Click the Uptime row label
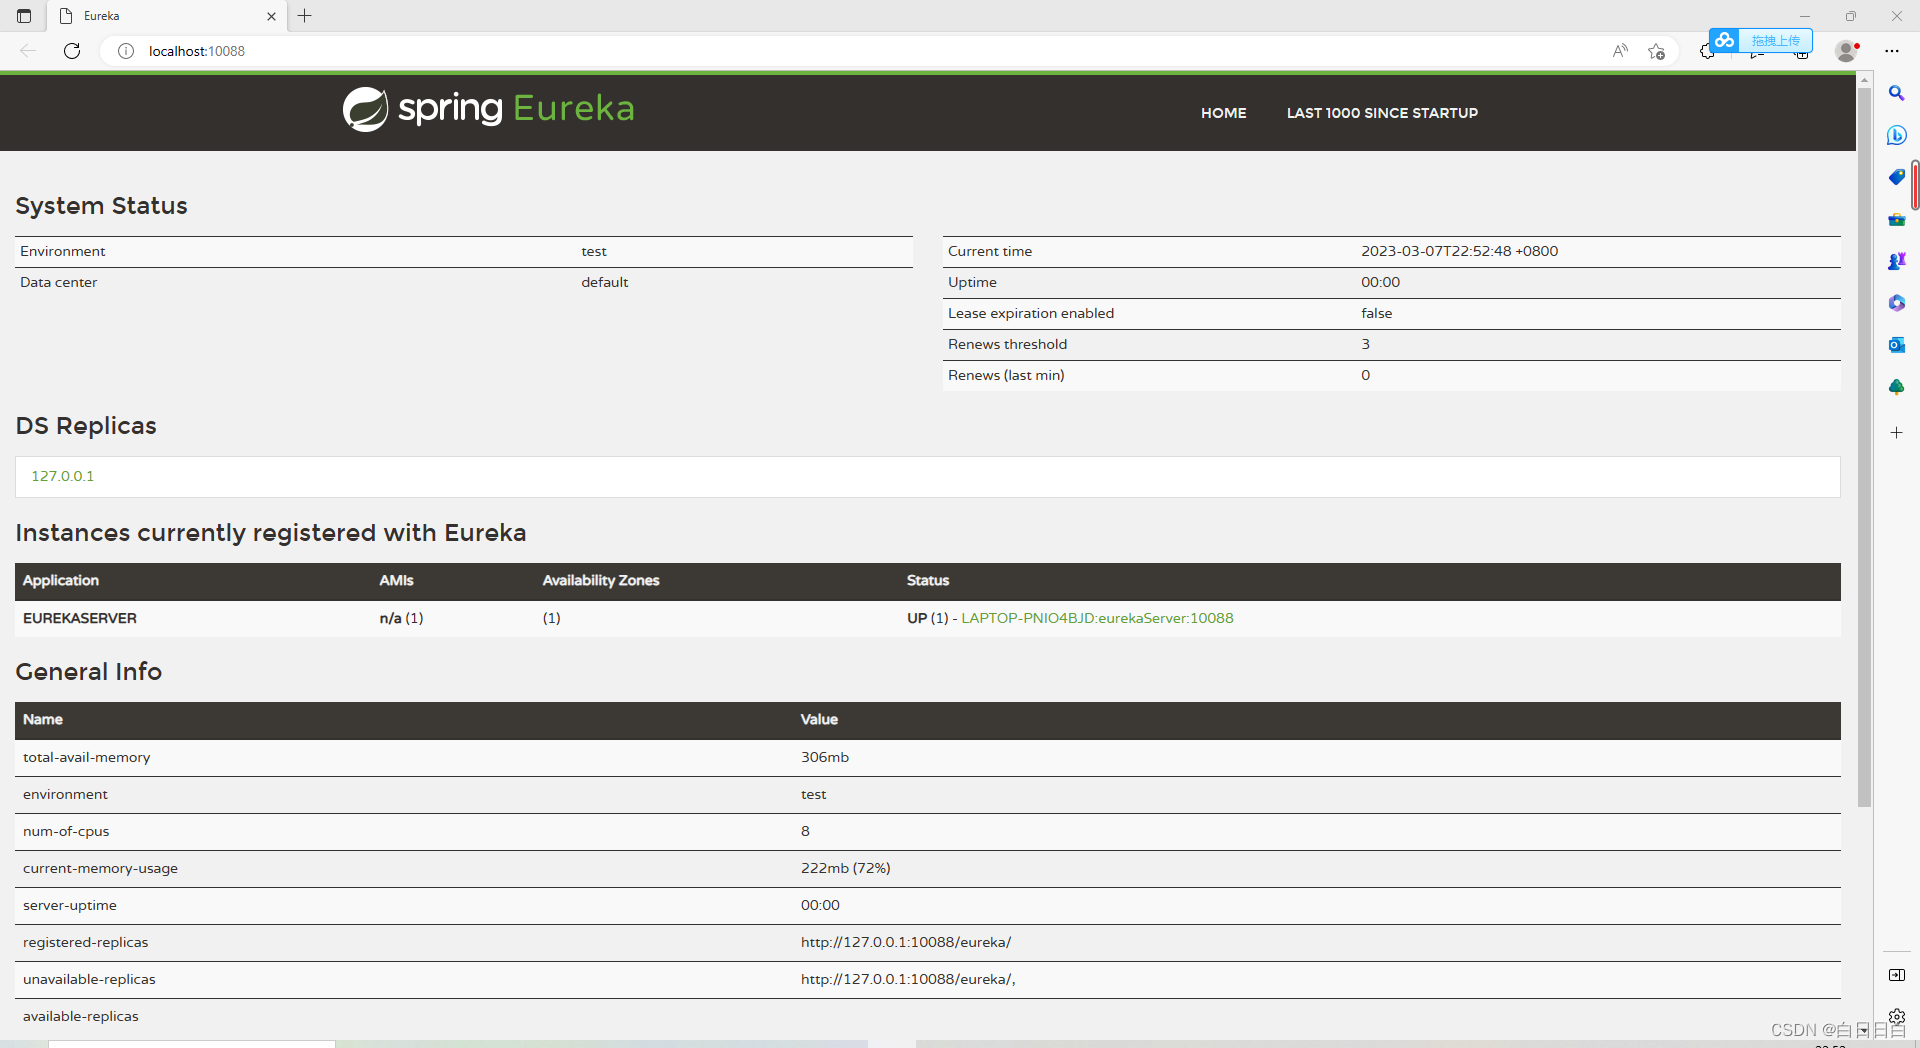Viewport: 1920px width, 1048px height. (x=972, y=282)
